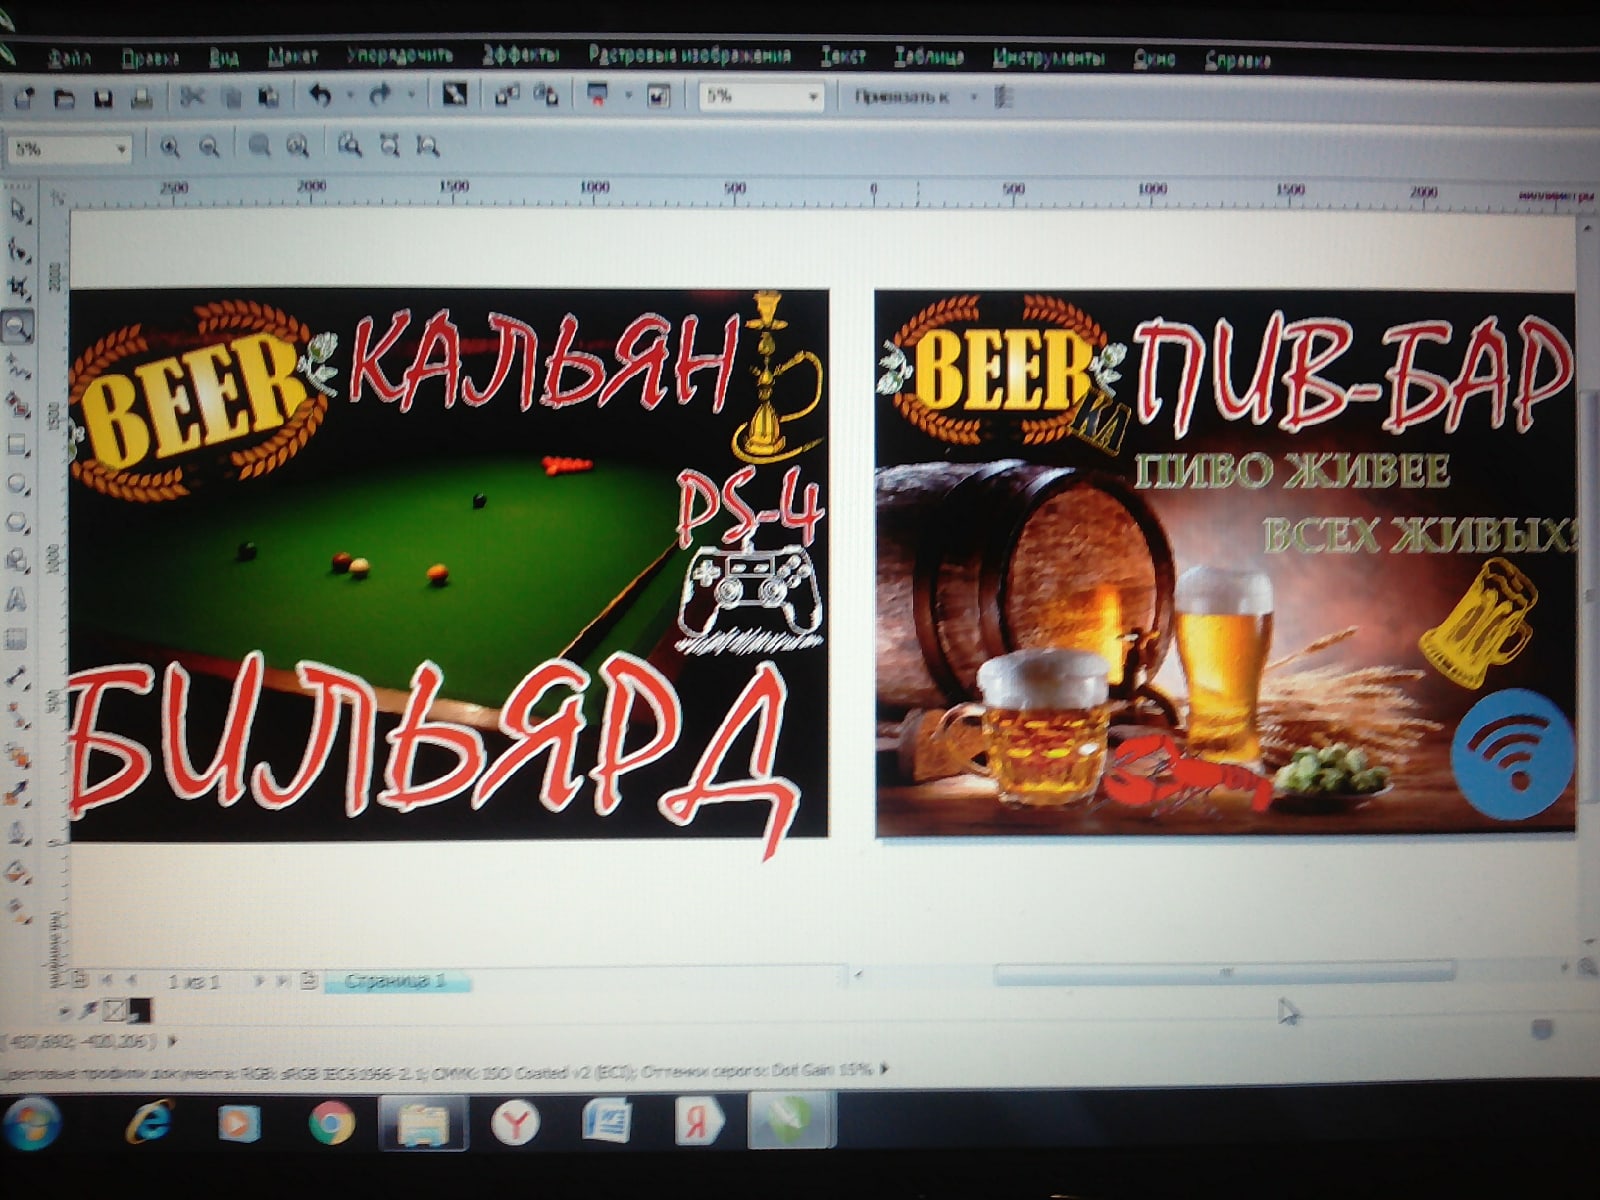Screen dimensions: 1600x1200
Task: Select the Shape tool in toolbox
Action: tap(18, 249)
